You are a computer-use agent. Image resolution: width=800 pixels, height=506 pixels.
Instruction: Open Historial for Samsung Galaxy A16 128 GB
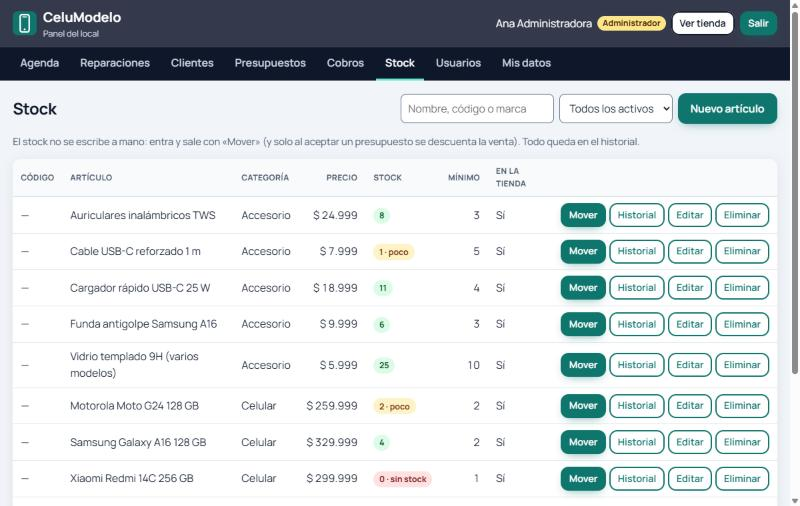[637, 442]
